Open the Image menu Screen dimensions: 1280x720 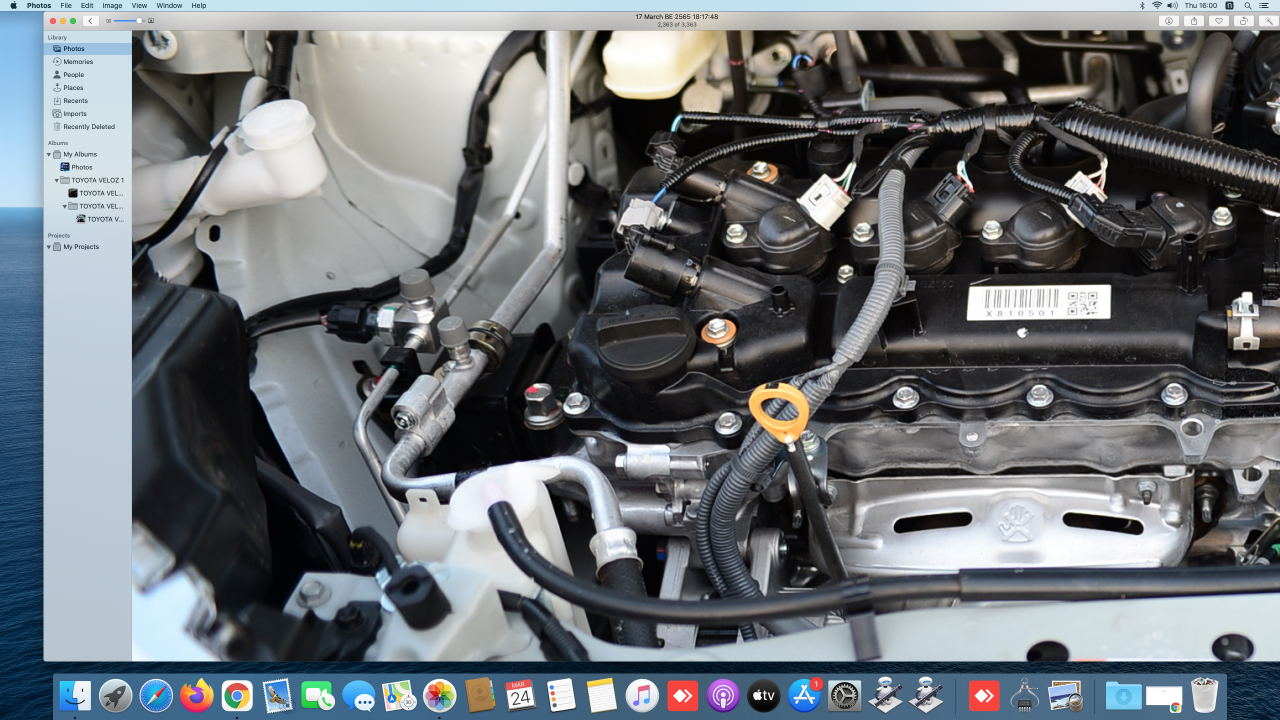pyautogui.click(x=112, y=6)
